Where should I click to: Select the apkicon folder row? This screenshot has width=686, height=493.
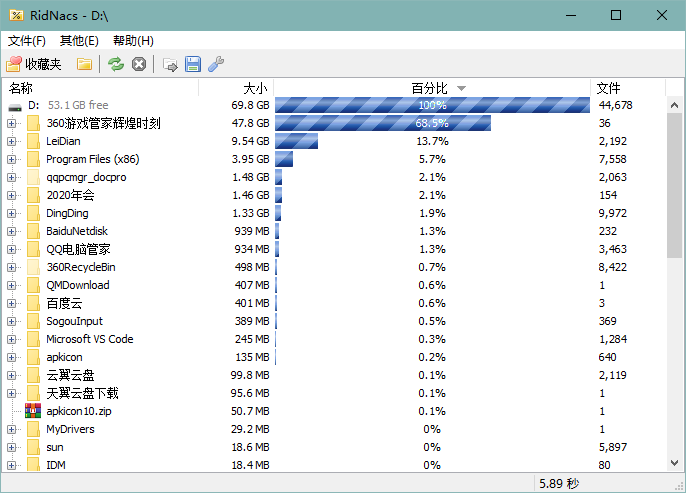tap(334, 357)
